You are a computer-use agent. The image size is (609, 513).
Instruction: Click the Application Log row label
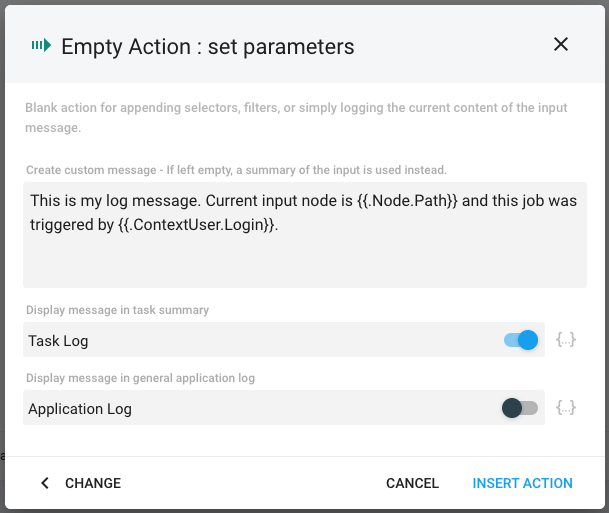click(80, 409)
